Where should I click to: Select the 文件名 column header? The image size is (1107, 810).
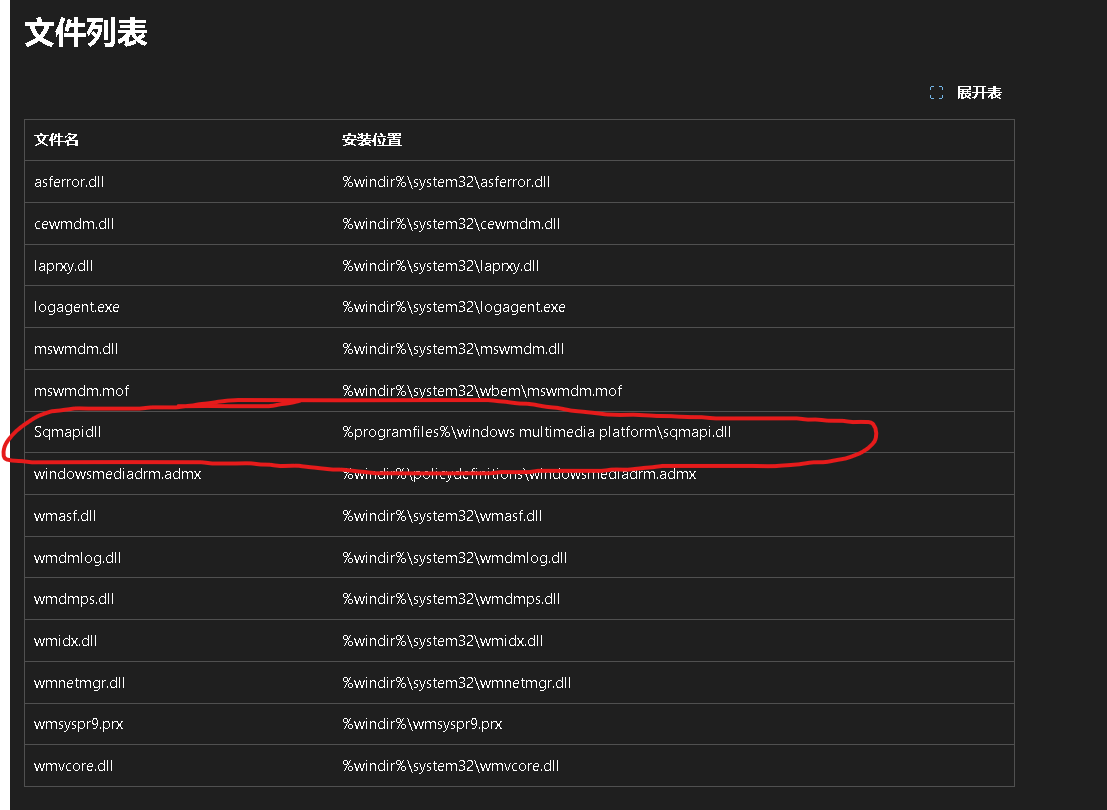pos(56,140)
